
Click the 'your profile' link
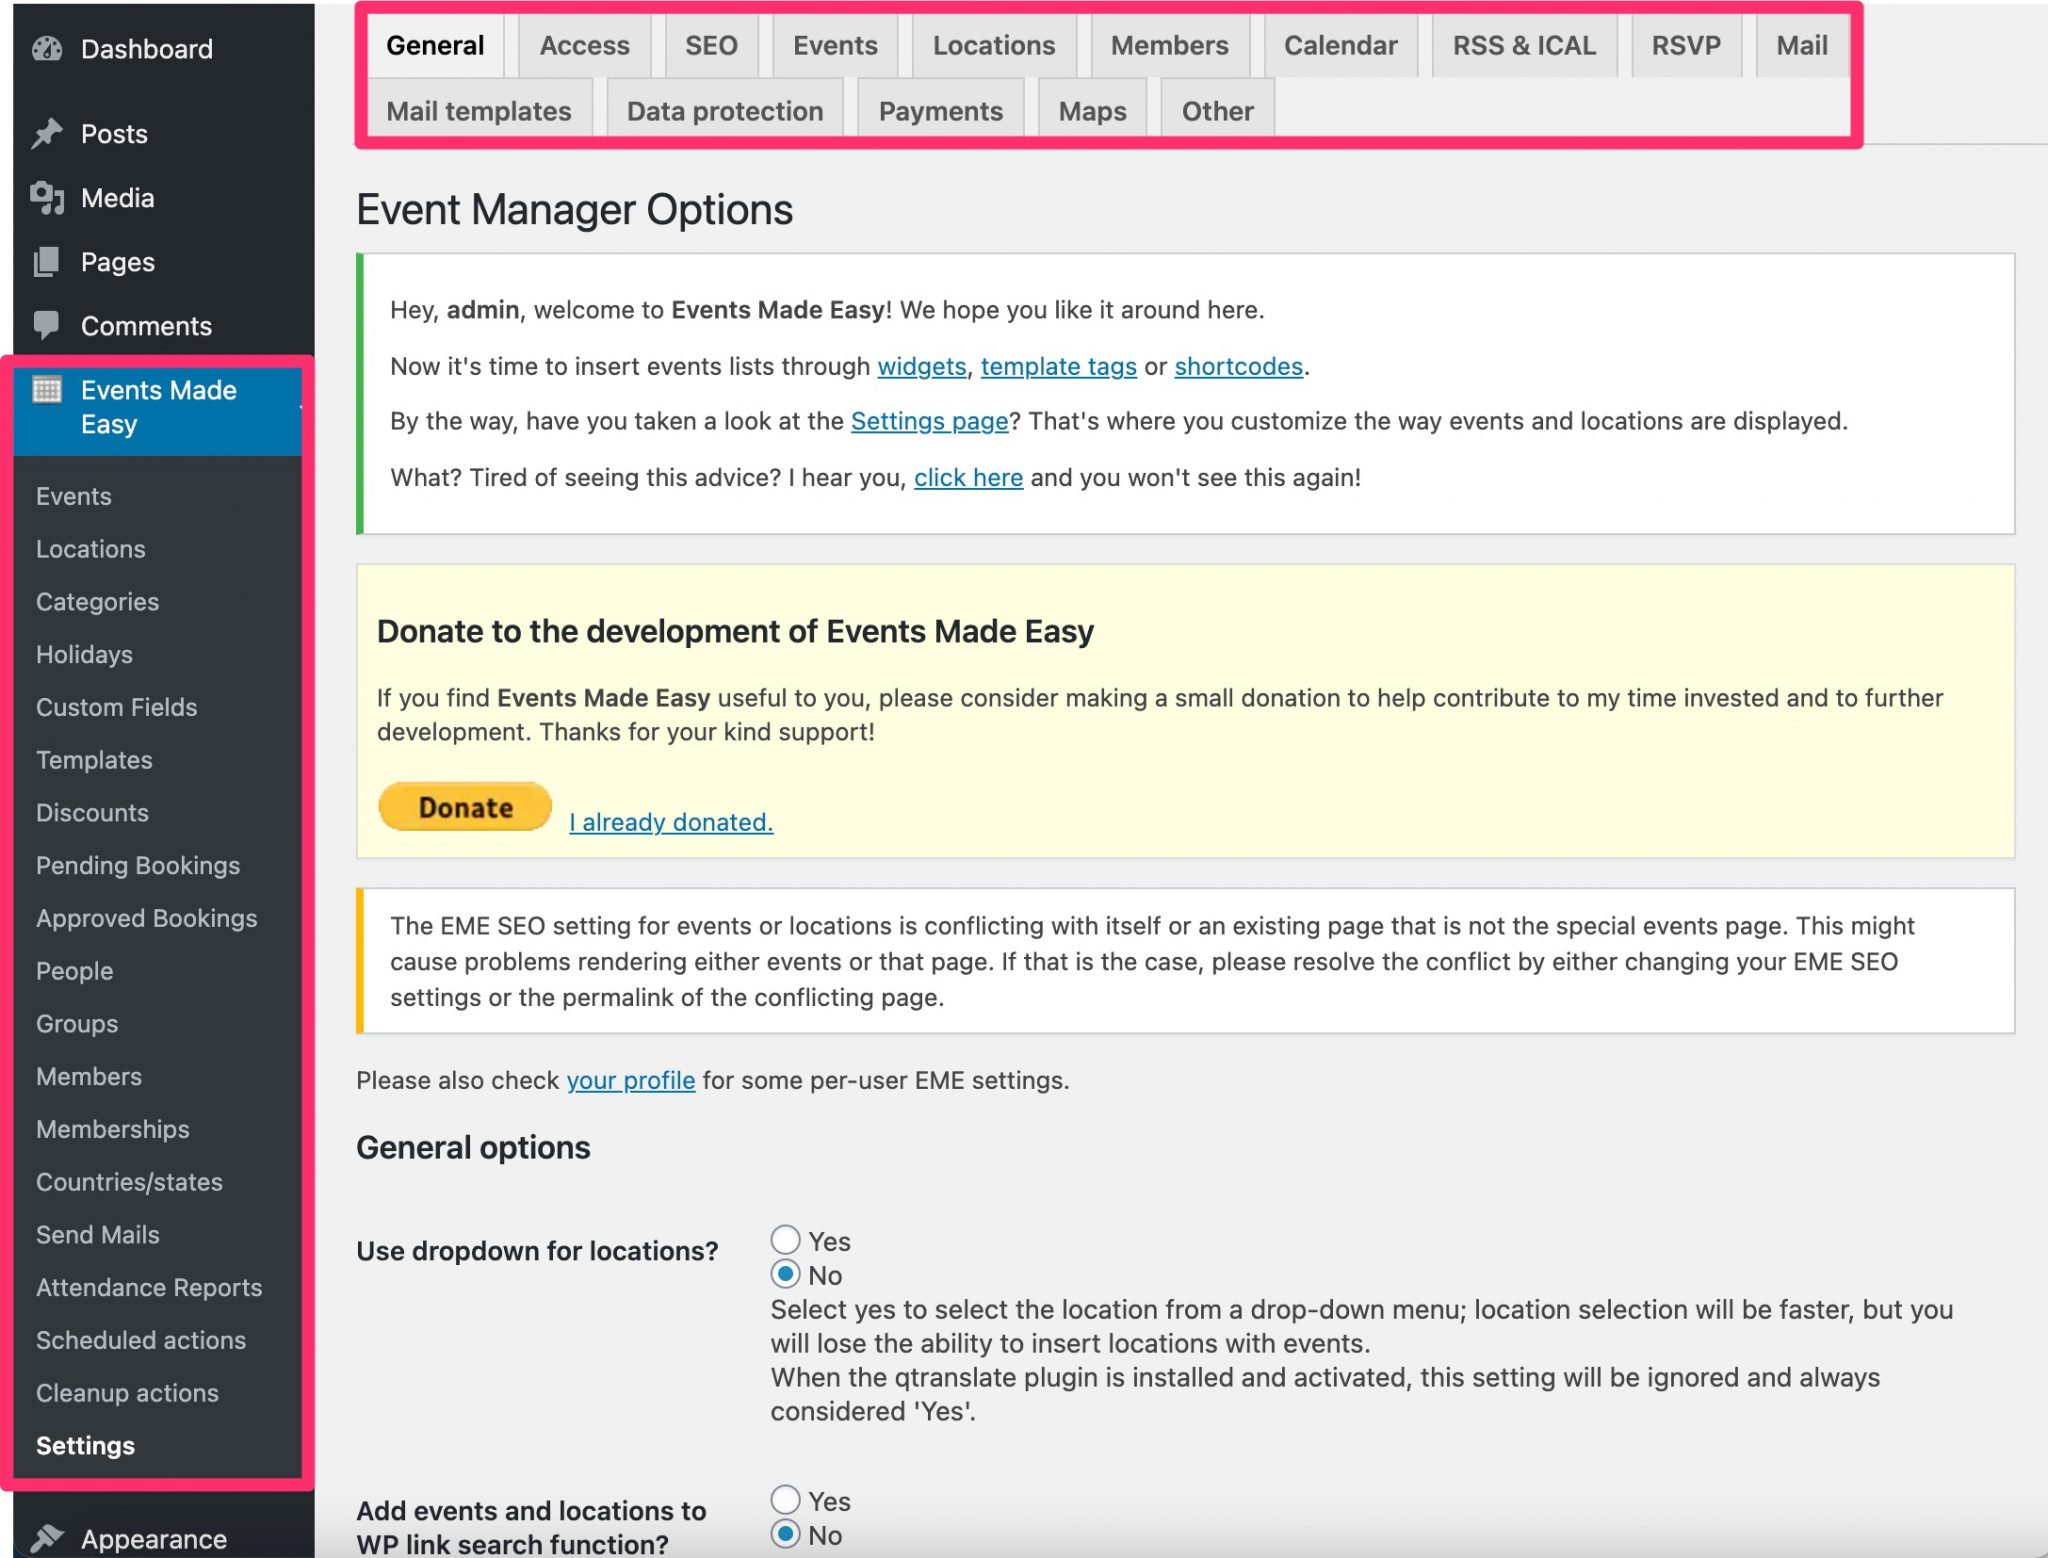[630, 1081]
